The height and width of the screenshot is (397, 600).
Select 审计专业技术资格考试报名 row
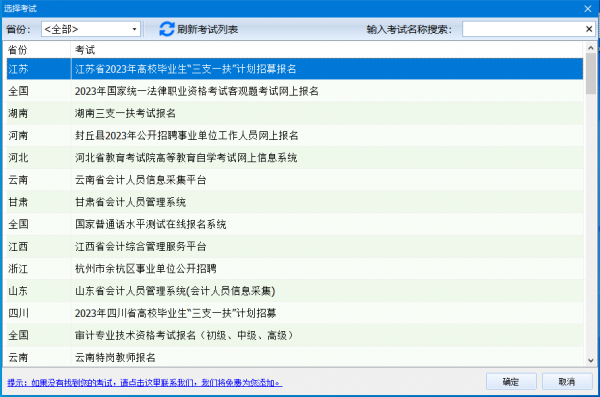click(295, 335)
